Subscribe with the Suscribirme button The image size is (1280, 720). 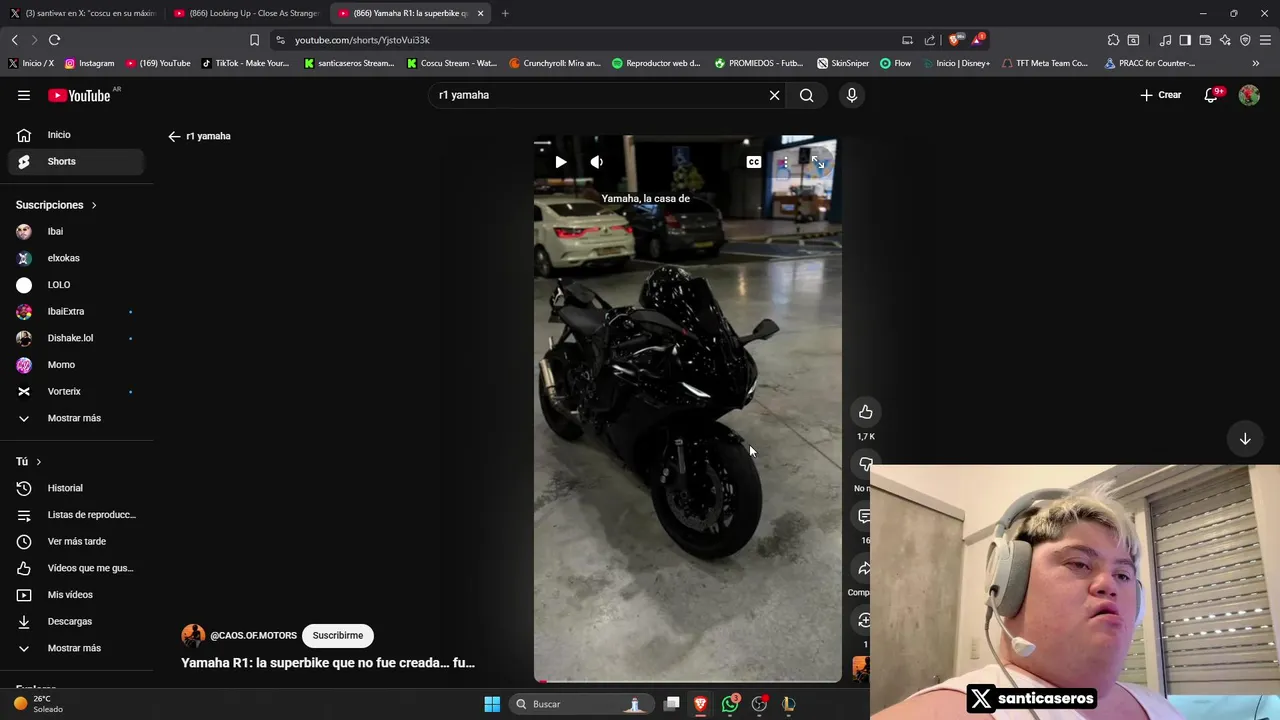click(x=338, y=635)
